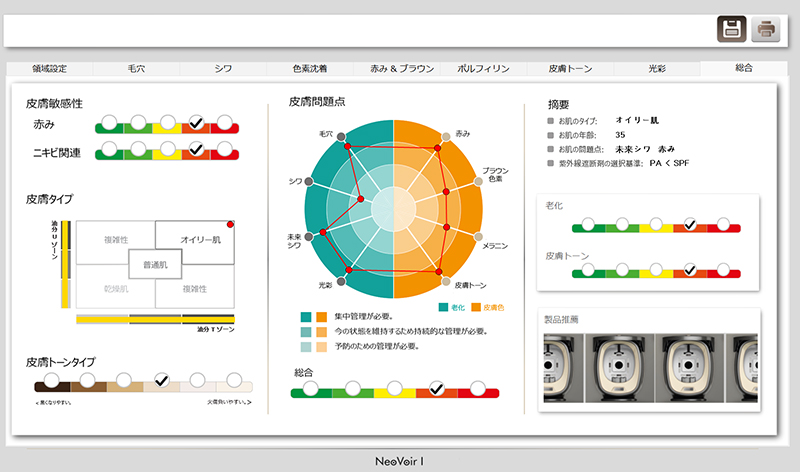Click the オイリー肌 quadrant box
The width and height of the screenshot is (800, 472).
(x=200, y=239)
